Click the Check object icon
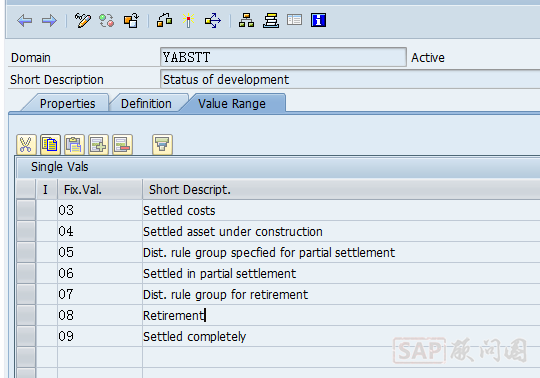Viewport: 540px width, 378px height. click(x=164, y=21)
